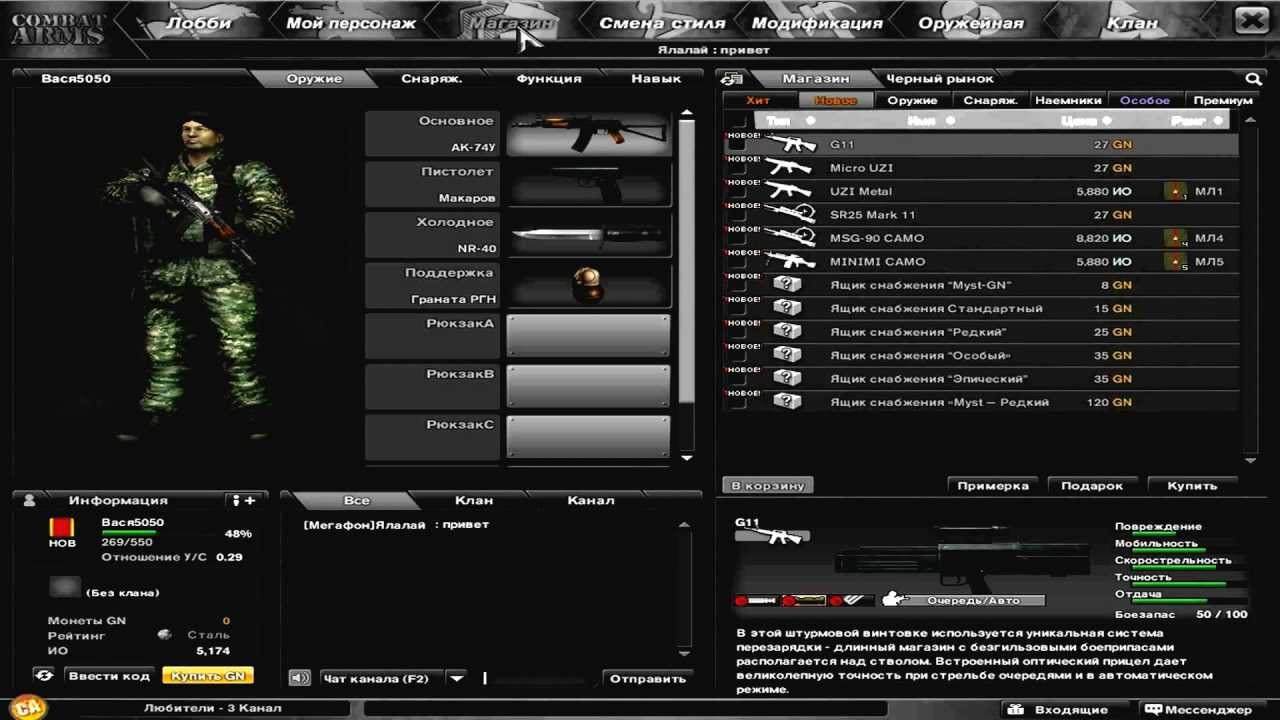Select the Граната РГН support slot
Viewport: 1280px width, 720px height.
(x=588, y=286)
